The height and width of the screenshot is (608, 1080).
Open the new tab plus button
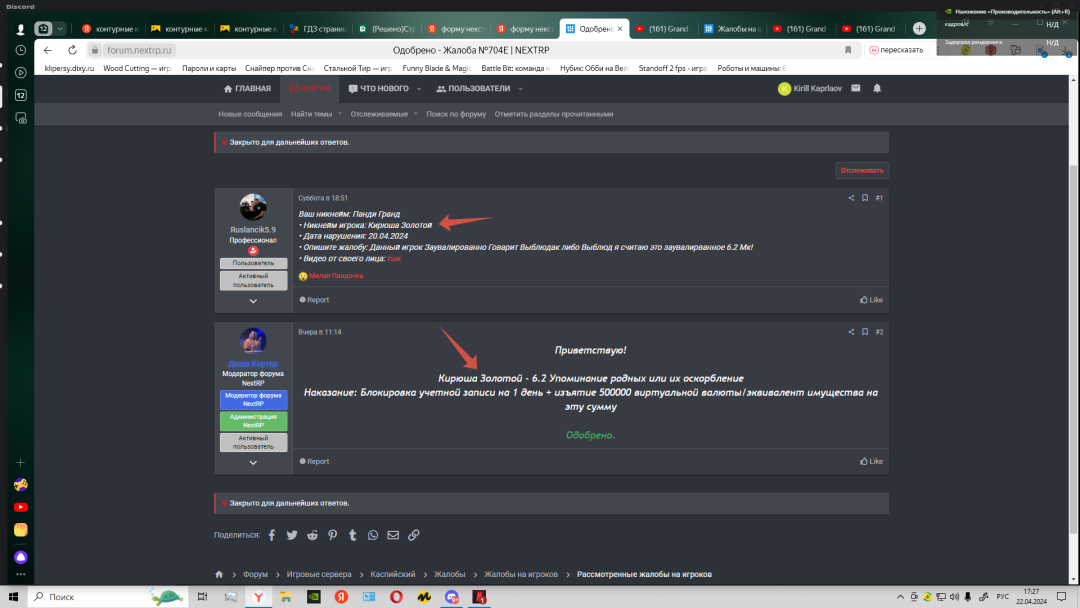coord(920,28)
